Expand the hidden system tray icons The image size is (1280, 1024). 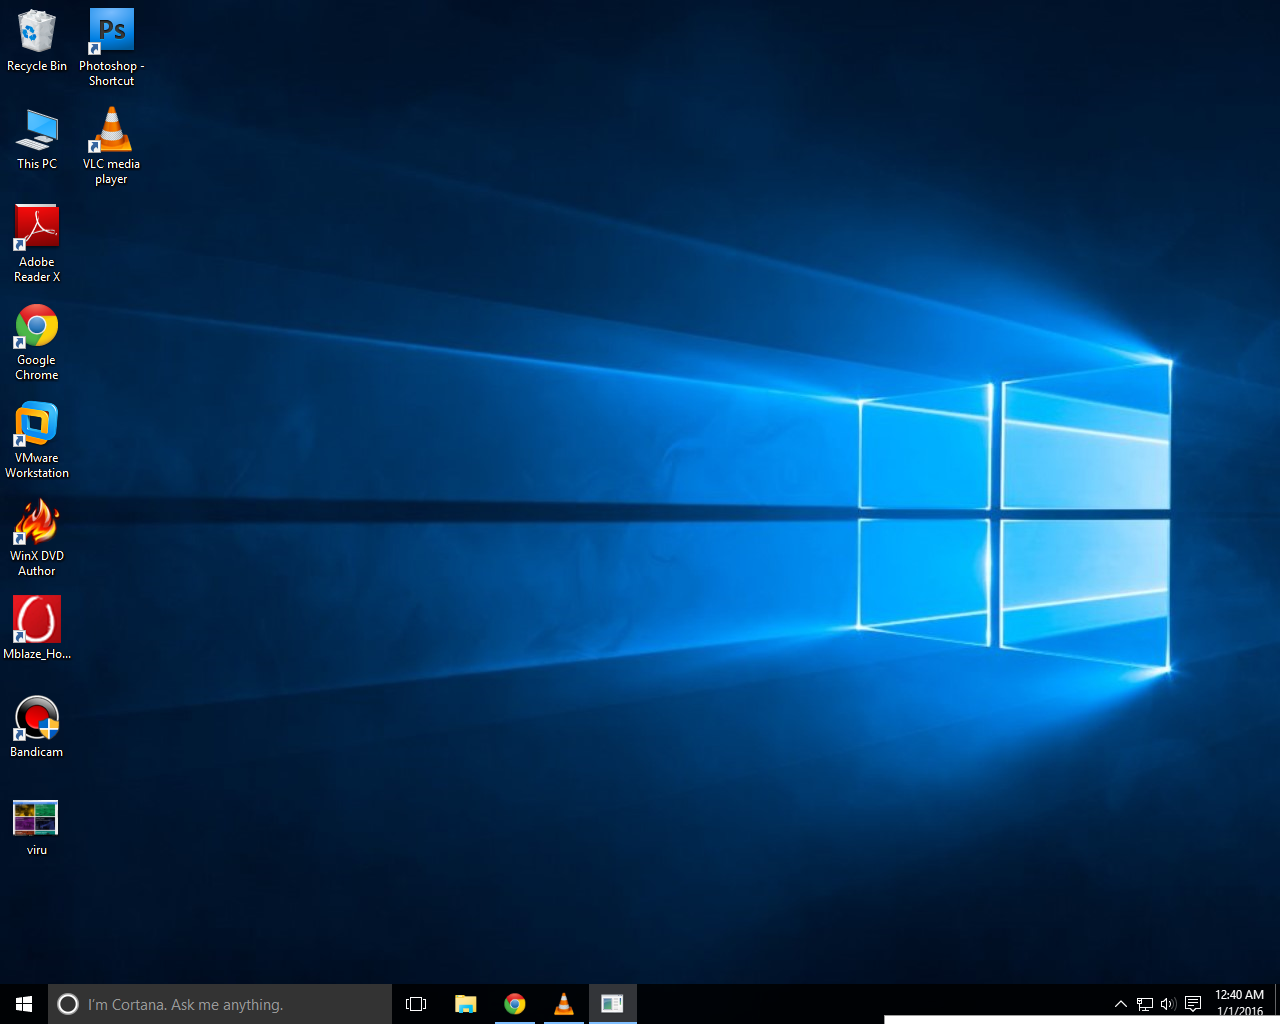[1120, 1003]
